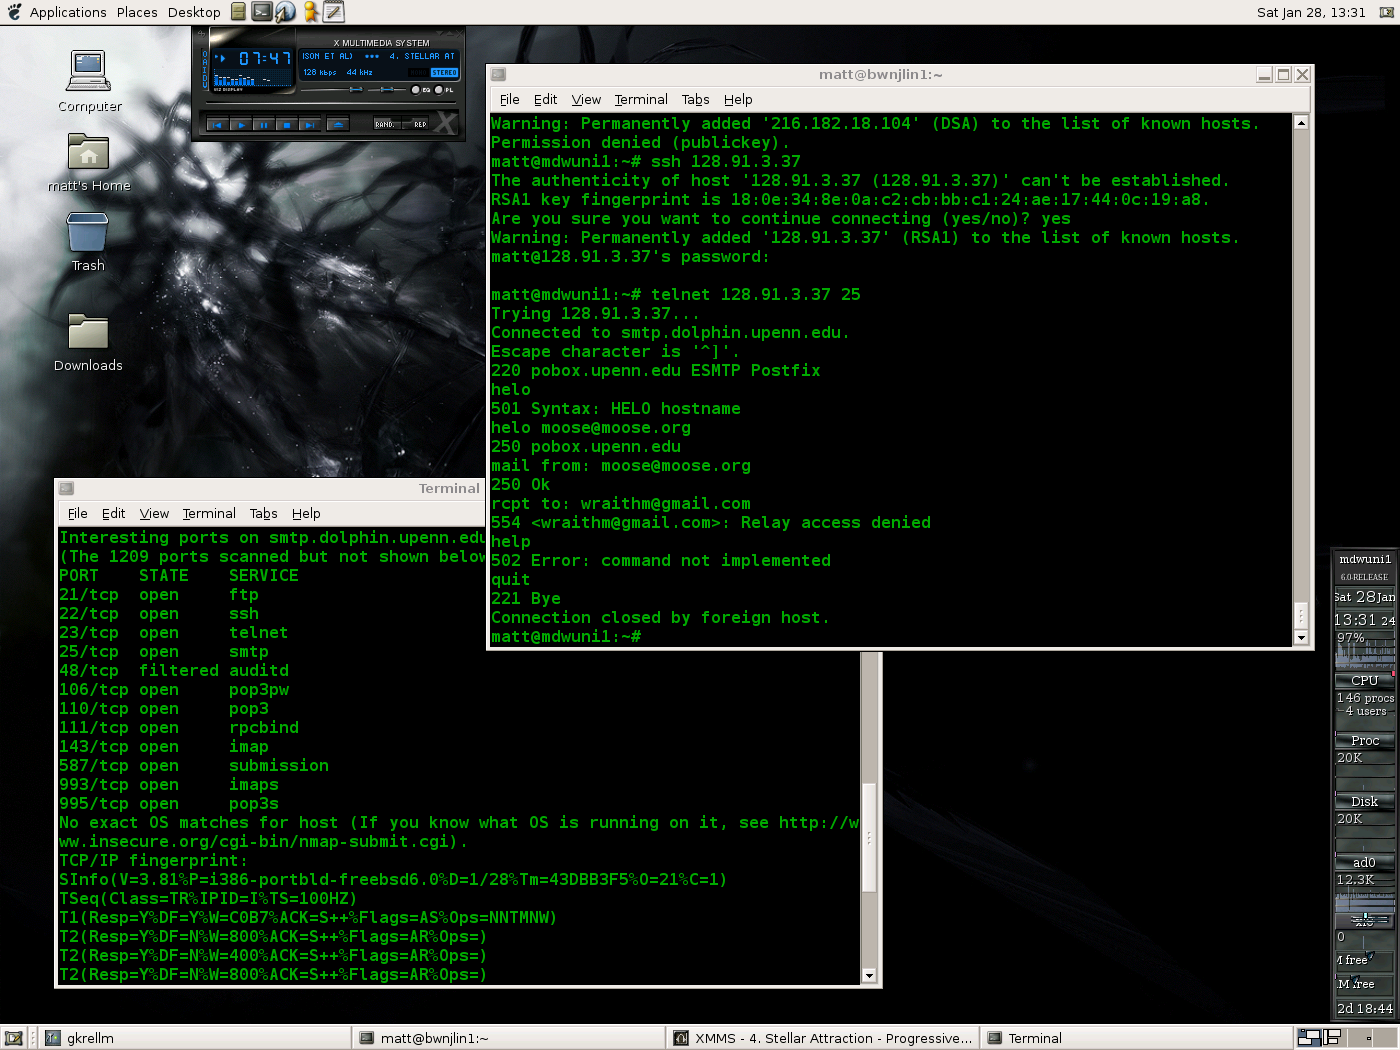Open the Desktop menu in top panel
The height and width of the screenshot is (1050, 1400).
pyautogui.click(x=194, y=12)
